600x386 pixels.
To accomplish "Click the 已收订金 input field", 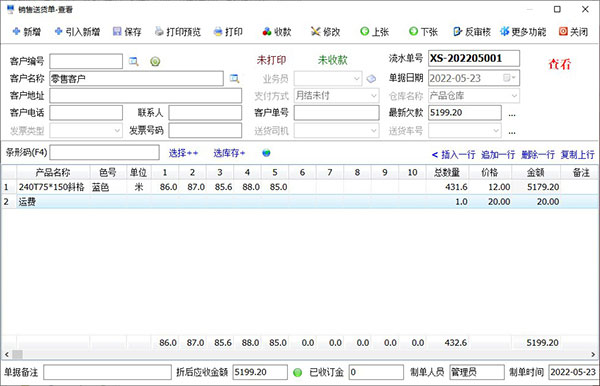I will pyautogui.click(x=376, y=372).
